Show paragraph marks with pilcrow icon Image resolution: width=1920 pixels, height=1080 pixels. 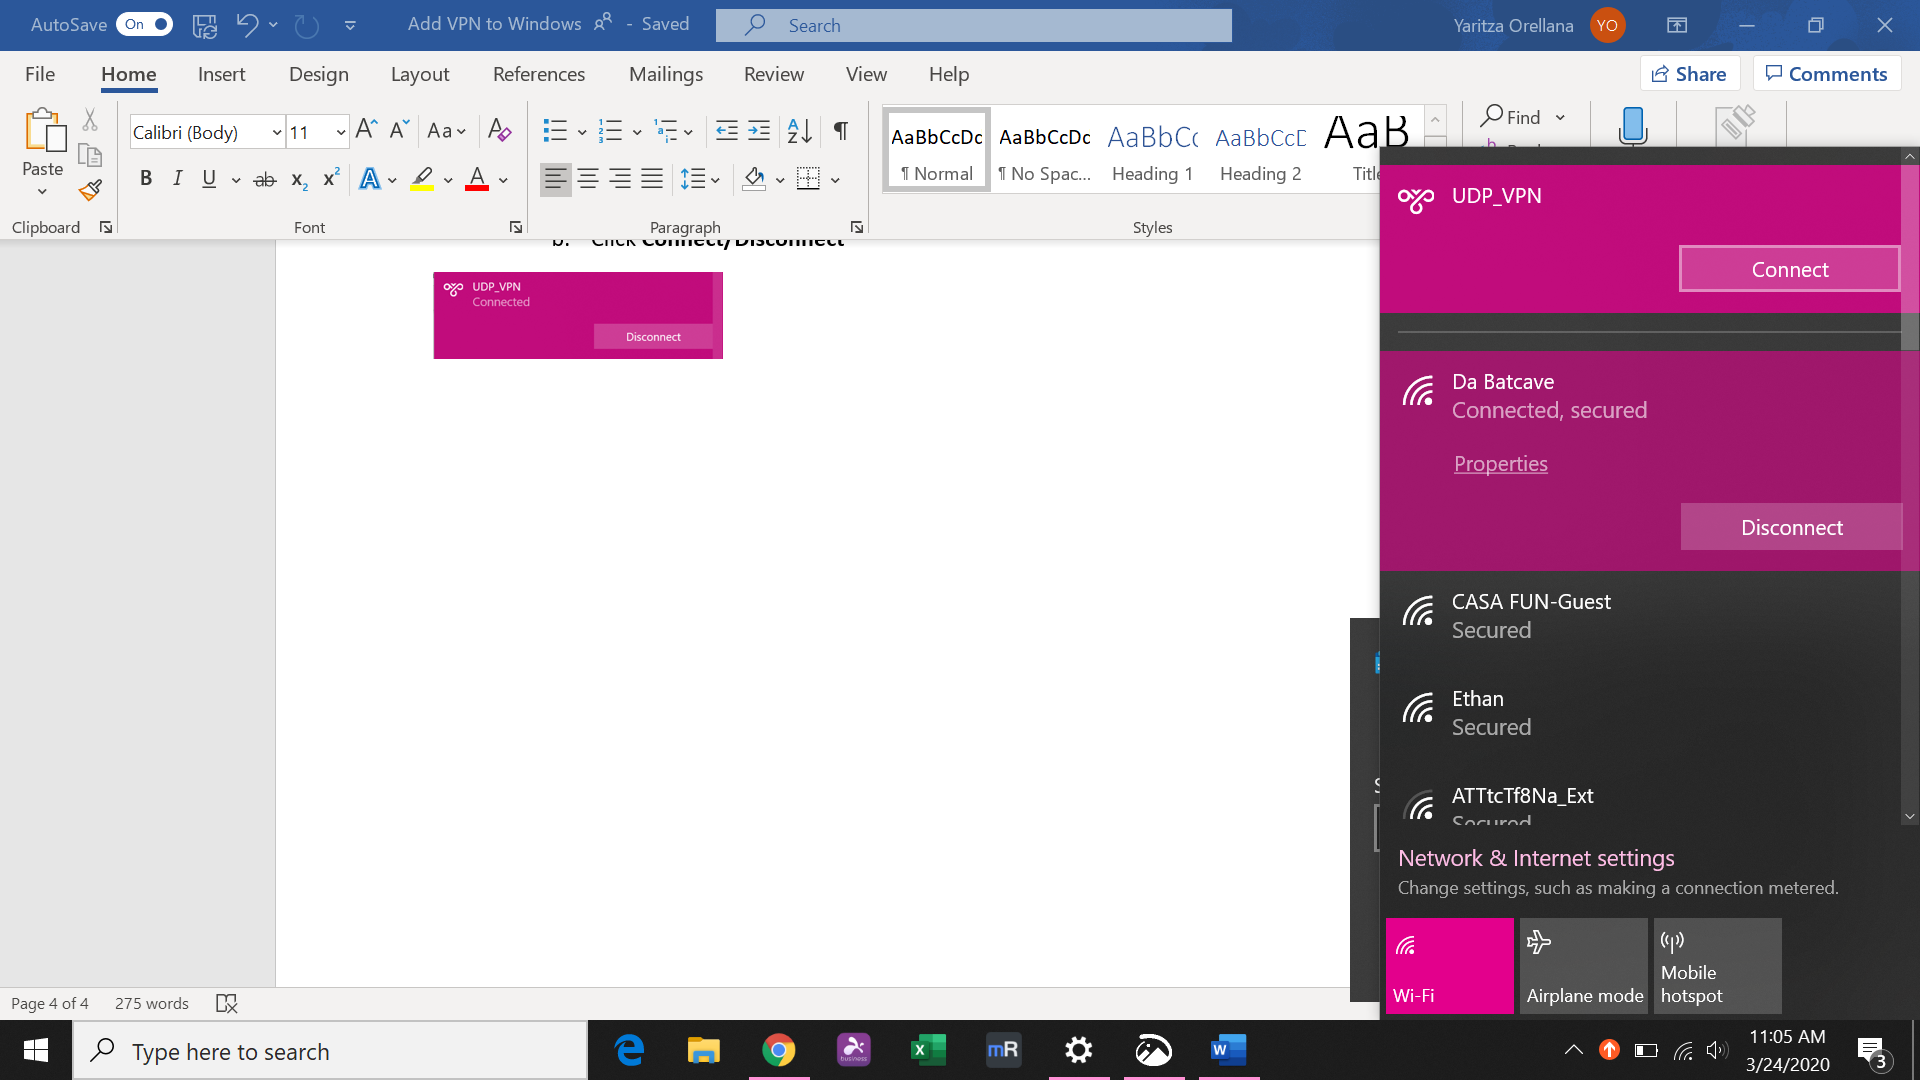(x=841, y=130)
